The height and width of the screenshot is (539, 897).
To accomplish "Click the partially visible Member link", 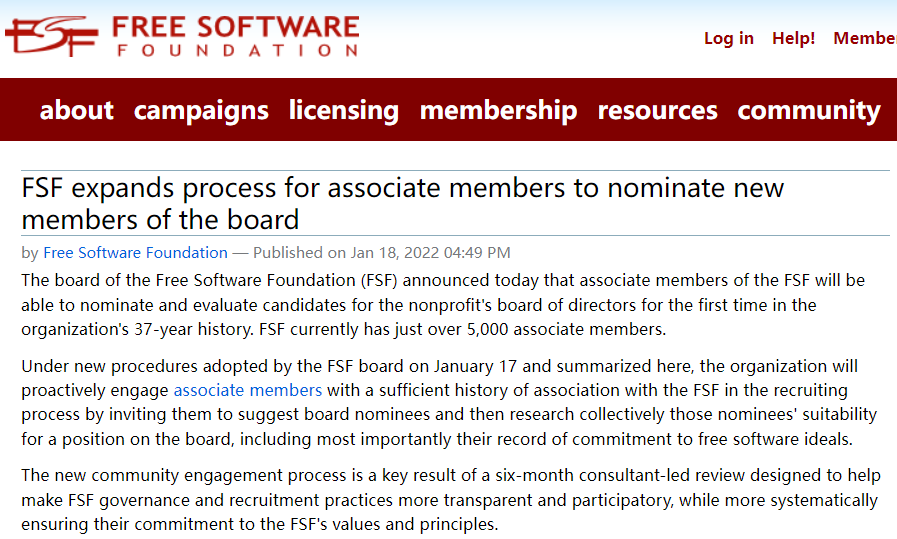I will click(864, 38).
